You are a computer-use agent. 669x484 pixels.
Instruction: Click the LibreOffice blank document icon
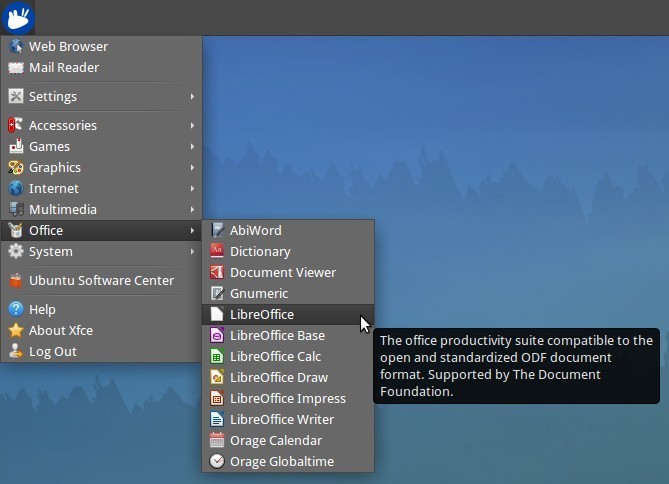pyautogui.click(x=217, y=315)
